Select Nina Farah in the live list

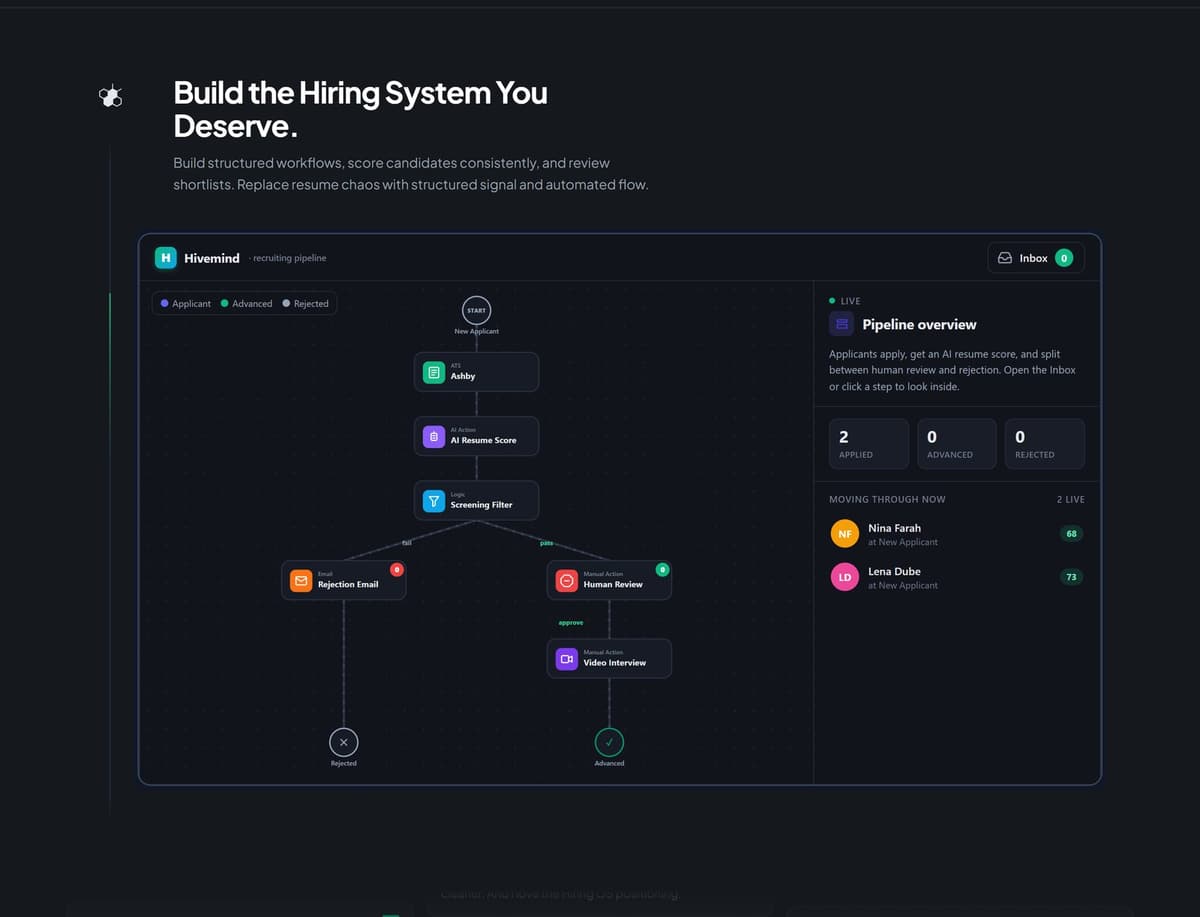(957, 534)
